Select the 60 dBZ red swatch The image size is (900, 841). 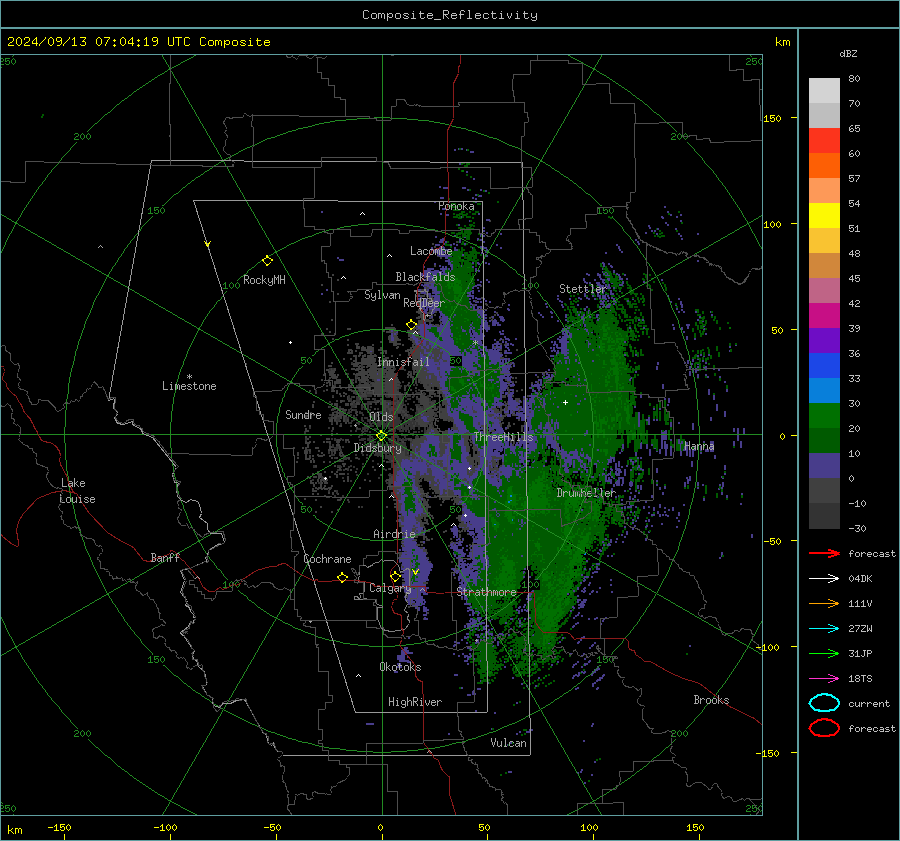click(x=824, y=141)
